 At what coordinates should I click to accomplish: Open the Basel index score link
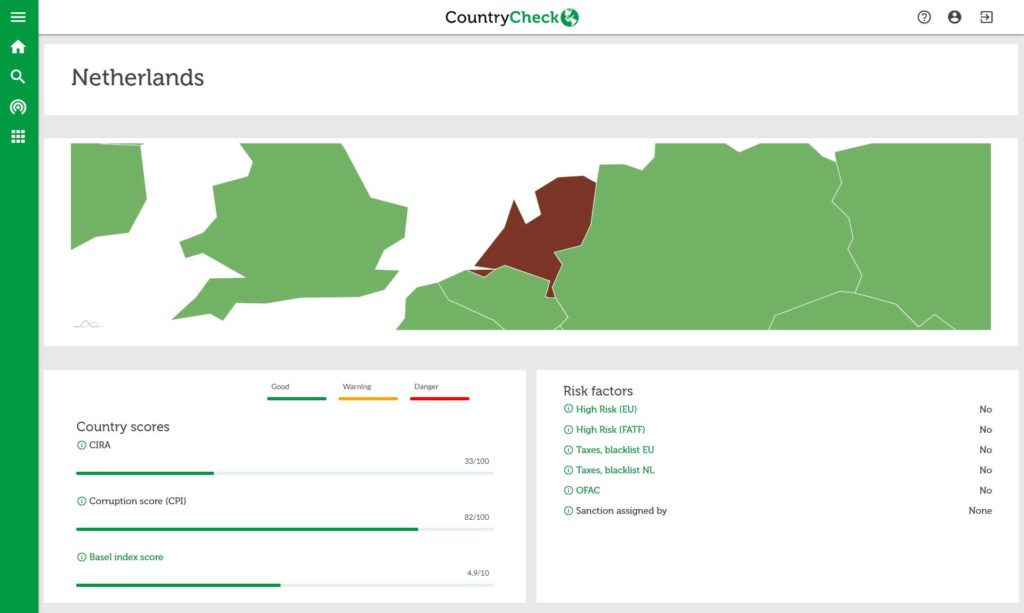point(126,557)
